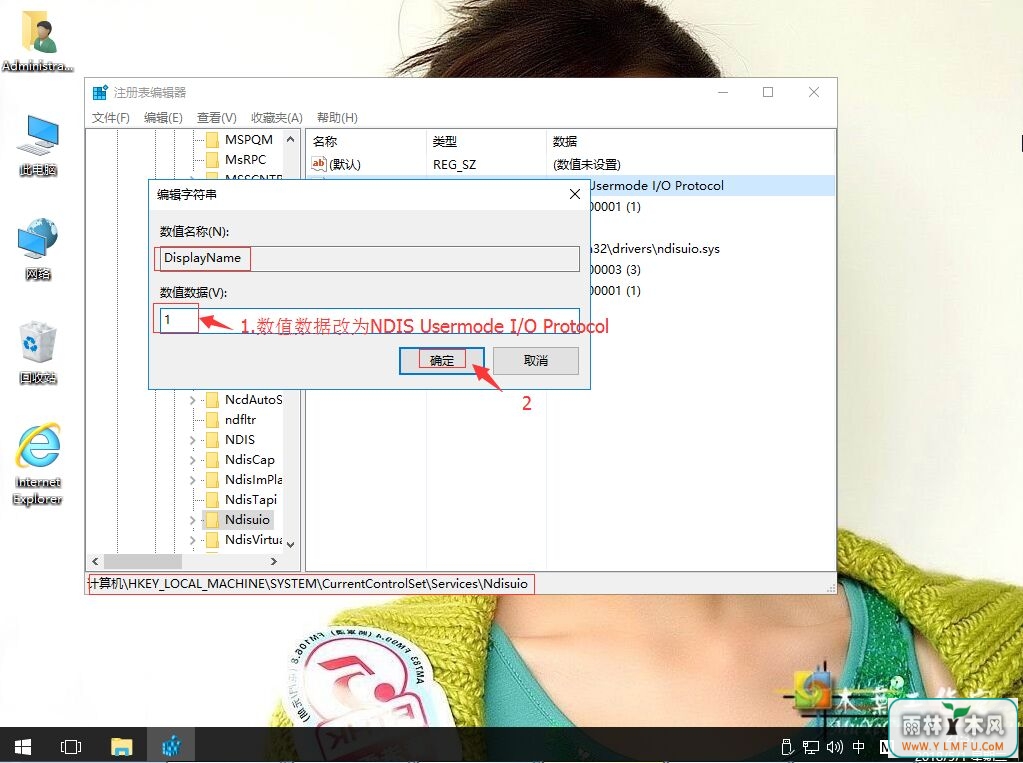1023x763 pixels.
Task: Select the NdisTapi key in tree
Action: 251,500
